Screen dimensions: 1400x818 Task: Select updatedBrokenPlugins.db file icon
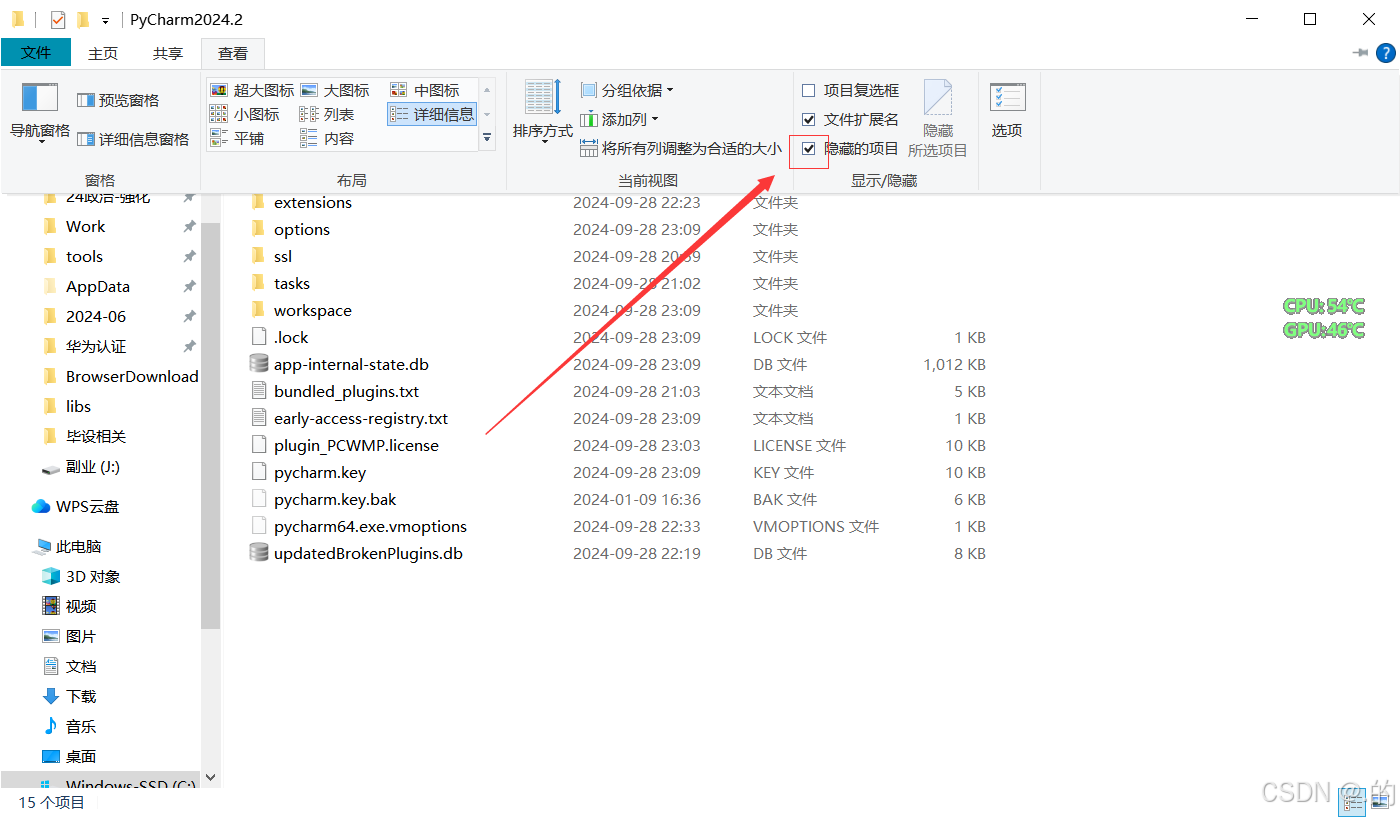point(259,553)
